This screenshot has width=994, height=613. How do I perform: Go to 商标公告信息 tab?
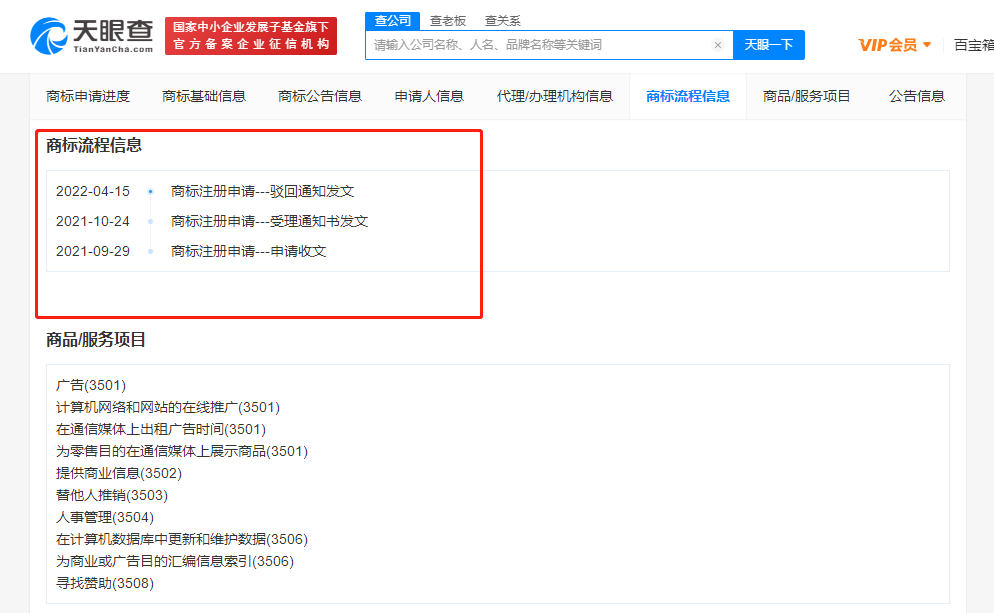(320, 96)
